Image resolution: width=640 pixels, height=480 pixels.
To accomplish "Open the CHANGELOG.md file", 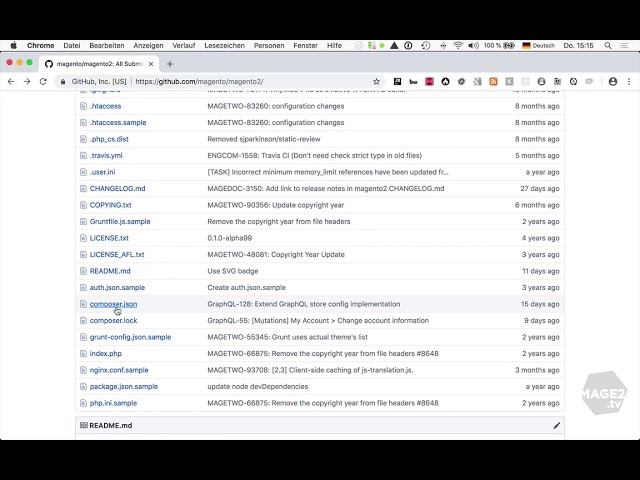I will point(118,189).
